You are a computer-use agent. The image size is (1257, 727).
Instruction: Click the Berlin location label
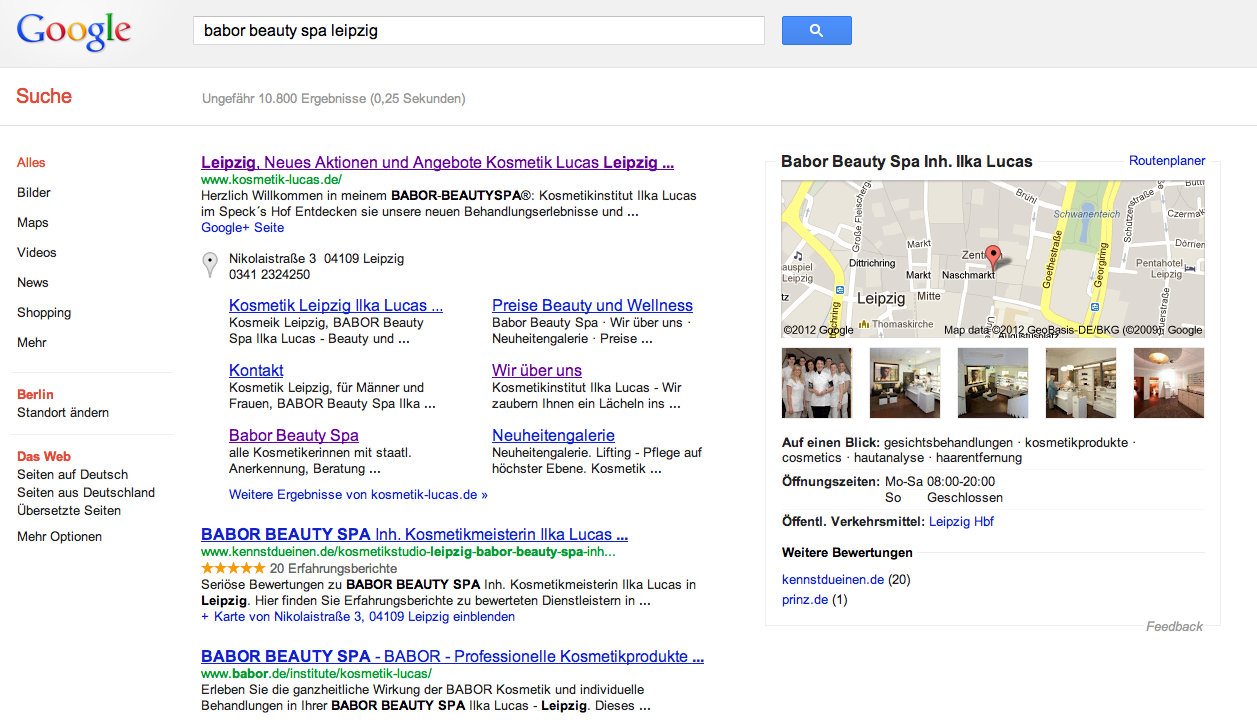pos(35,395)
